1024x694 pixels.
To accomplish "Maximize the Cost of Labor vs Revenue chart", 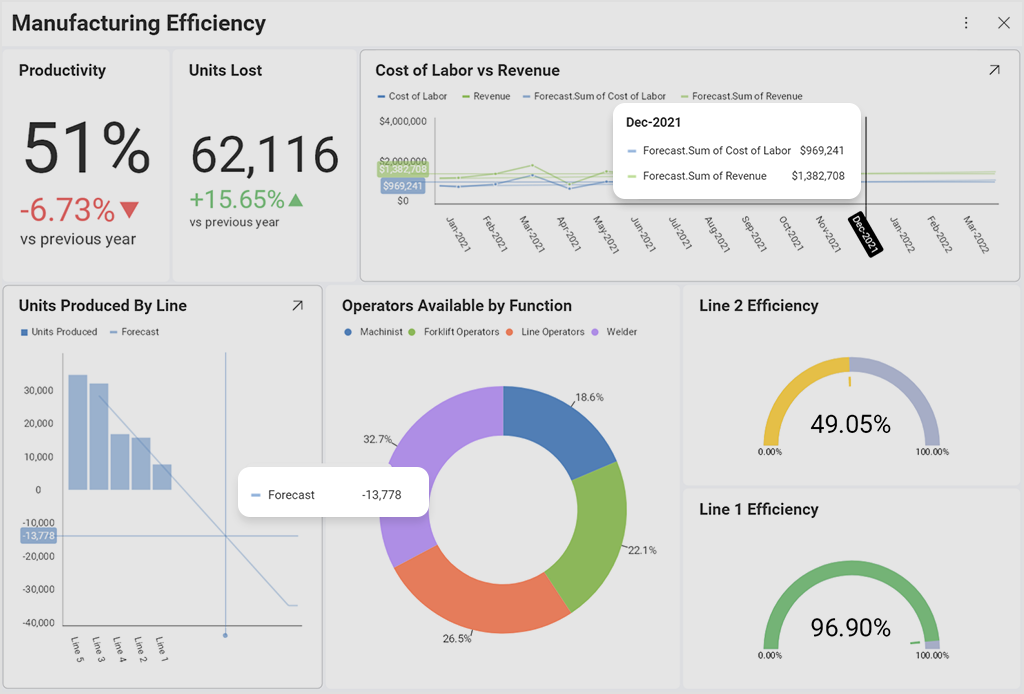I will [993, 71].
